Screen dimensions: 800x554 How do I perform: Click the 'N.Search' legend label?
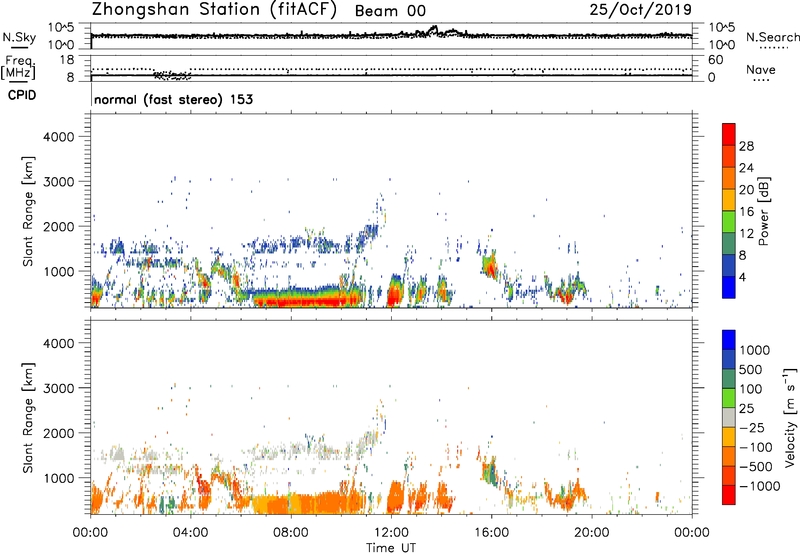tap(772, 37)
